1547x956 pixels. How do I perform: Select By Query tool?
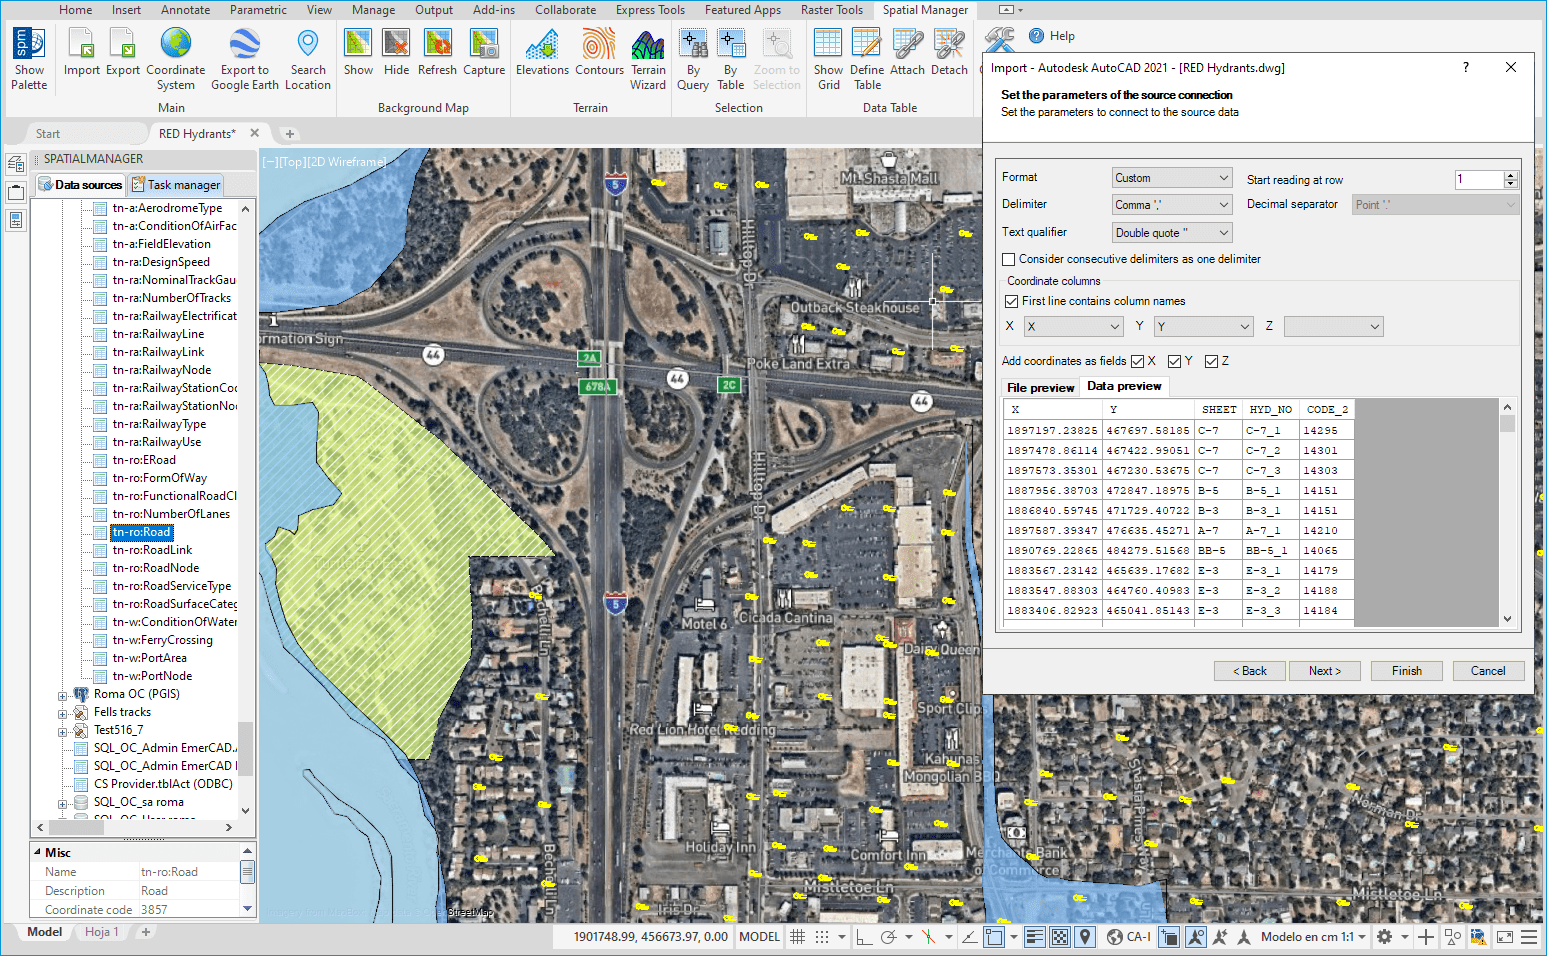pyautogui.click(x=693, y=59)
